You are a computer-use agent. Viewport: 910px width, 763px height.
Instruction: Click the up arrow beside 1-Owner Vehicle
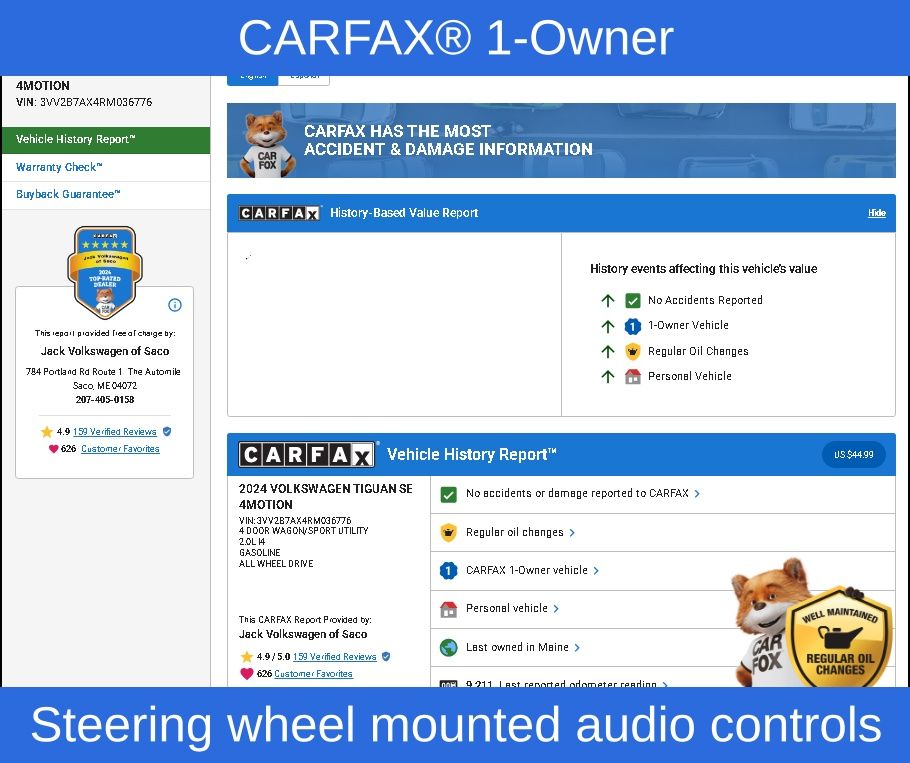(608, 326)
